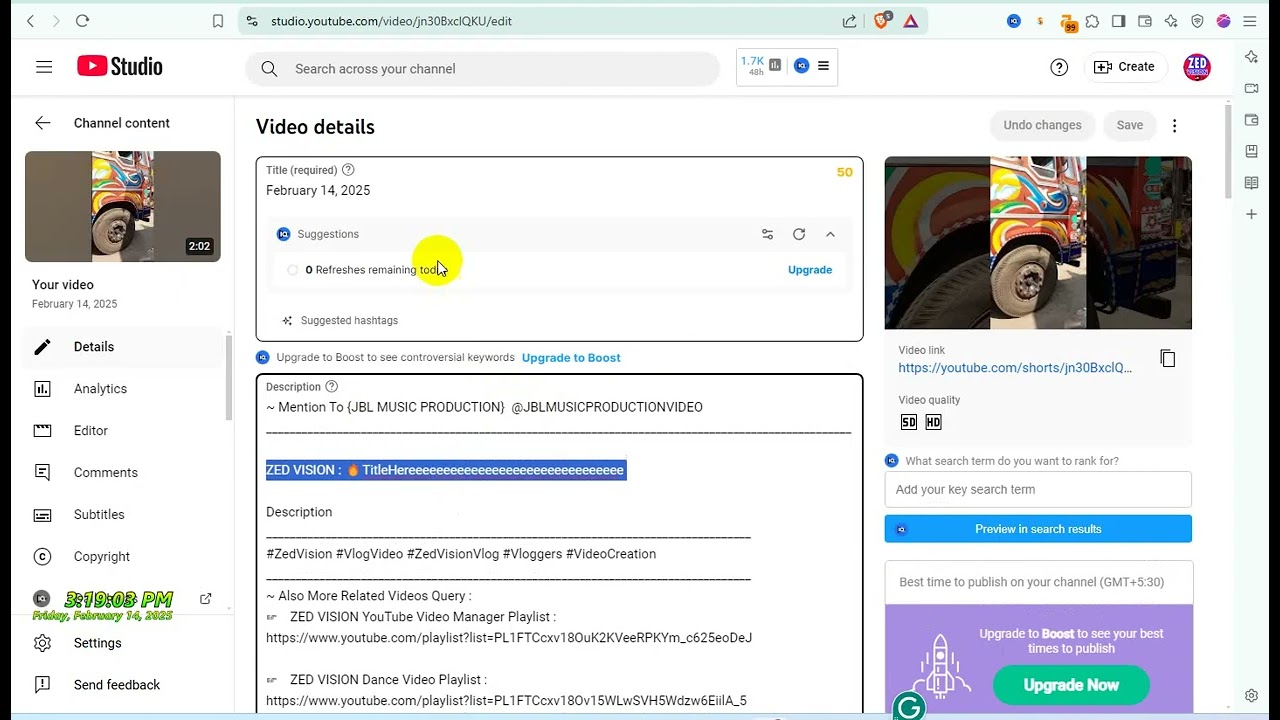Click the YouTube Studio logo

120,67
